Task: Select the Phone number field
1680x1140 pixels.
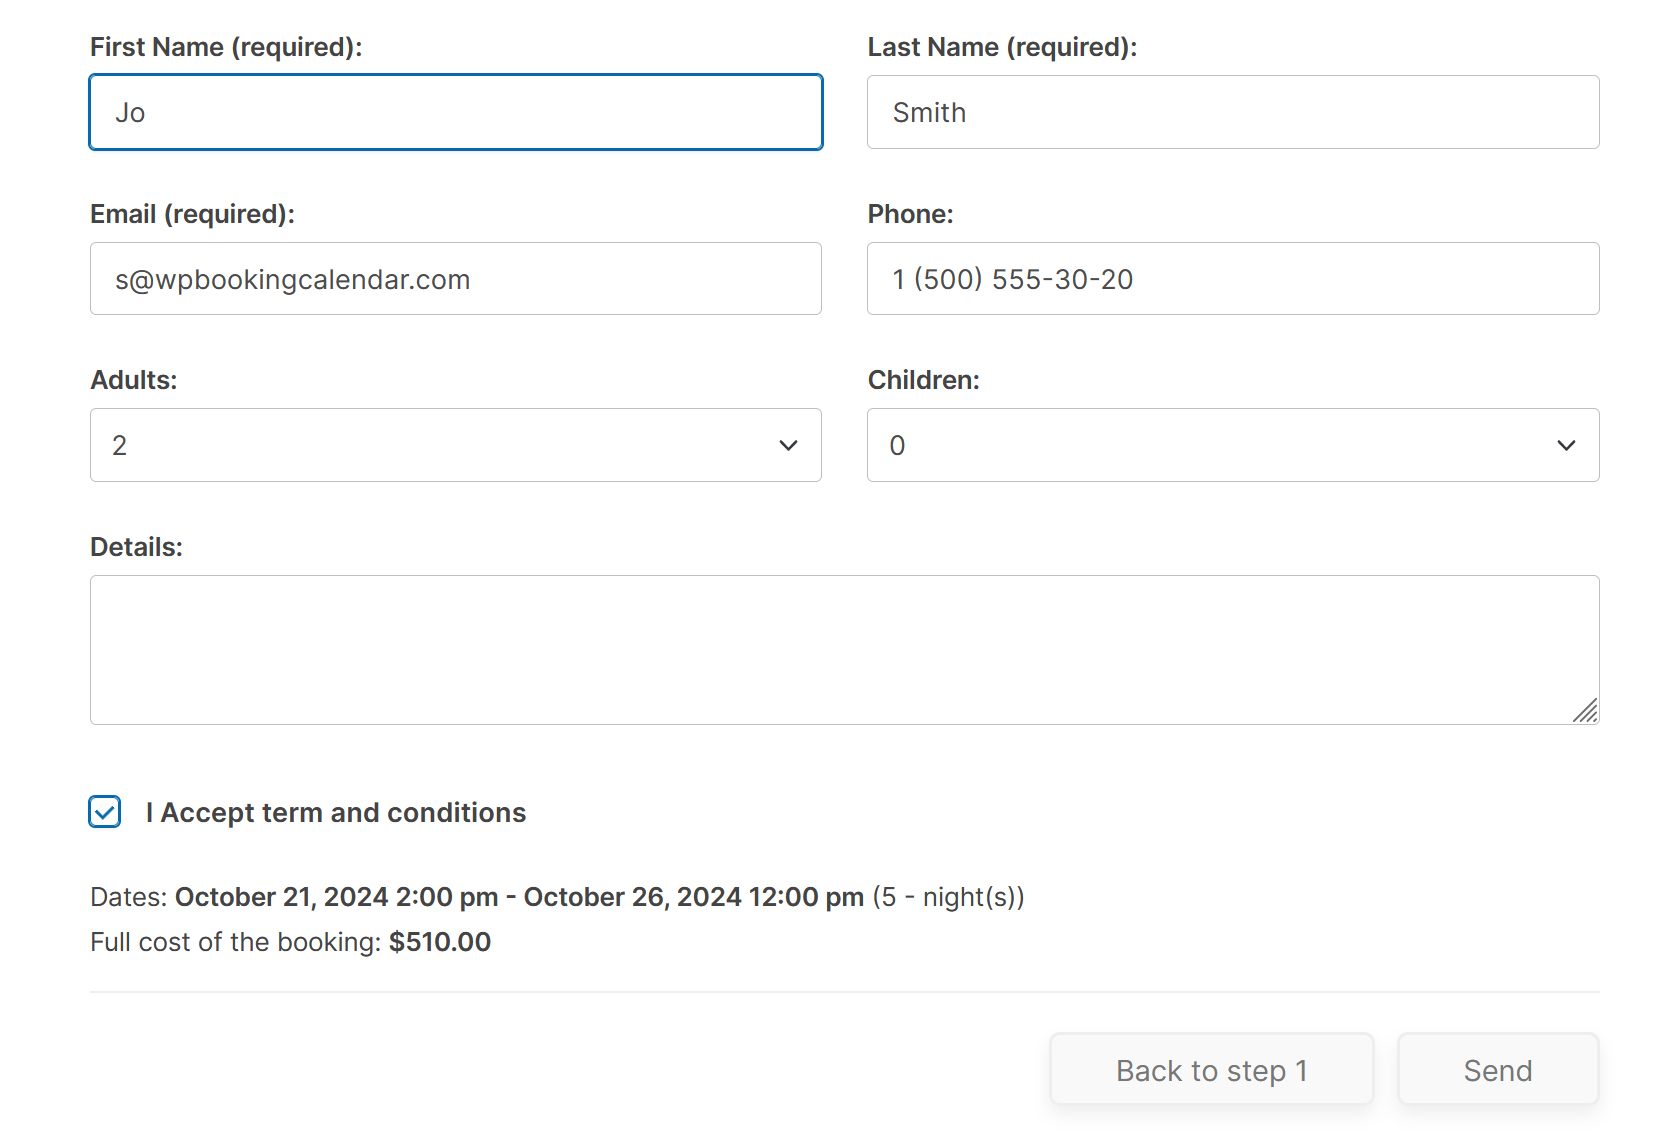Action: [1232, 279]
